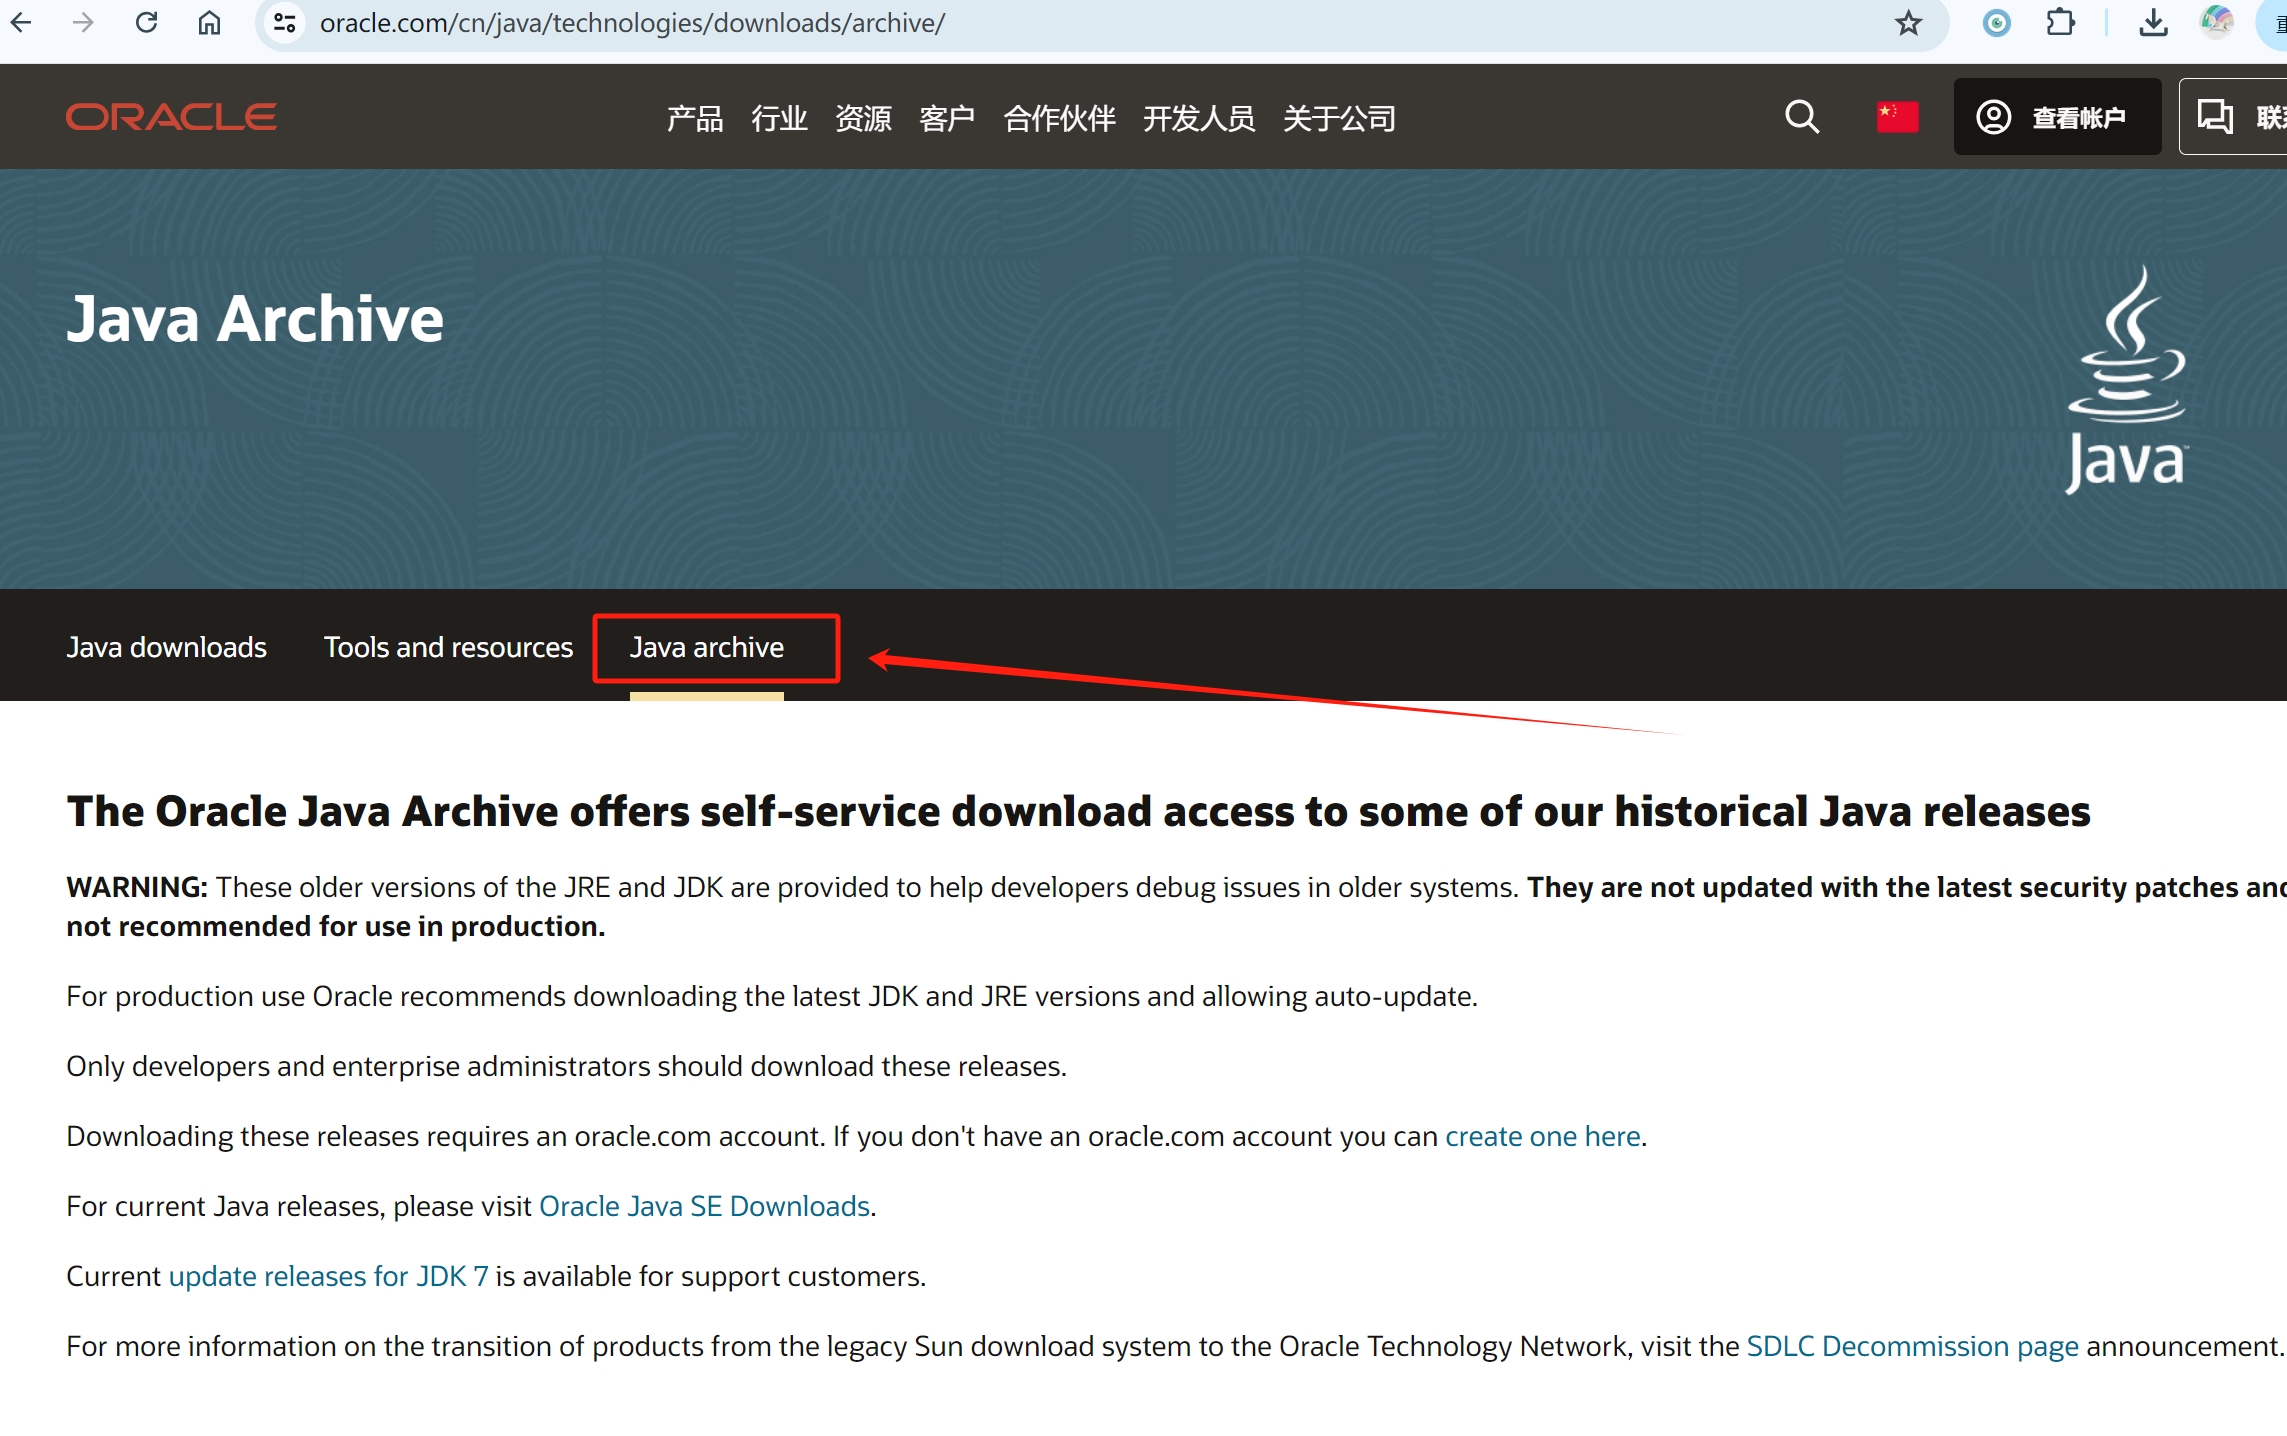Click the Oracle logo
The width and height of the screenshot is (2287, 1436).
pos(171,117)
